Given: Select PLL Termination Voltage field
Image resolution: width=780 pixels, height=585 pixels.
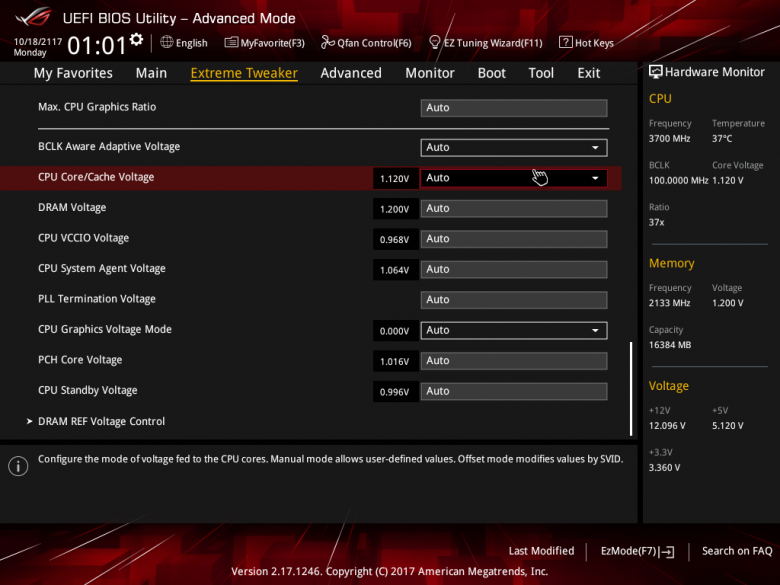Looking at the screenshot, I should coord(514,300).
